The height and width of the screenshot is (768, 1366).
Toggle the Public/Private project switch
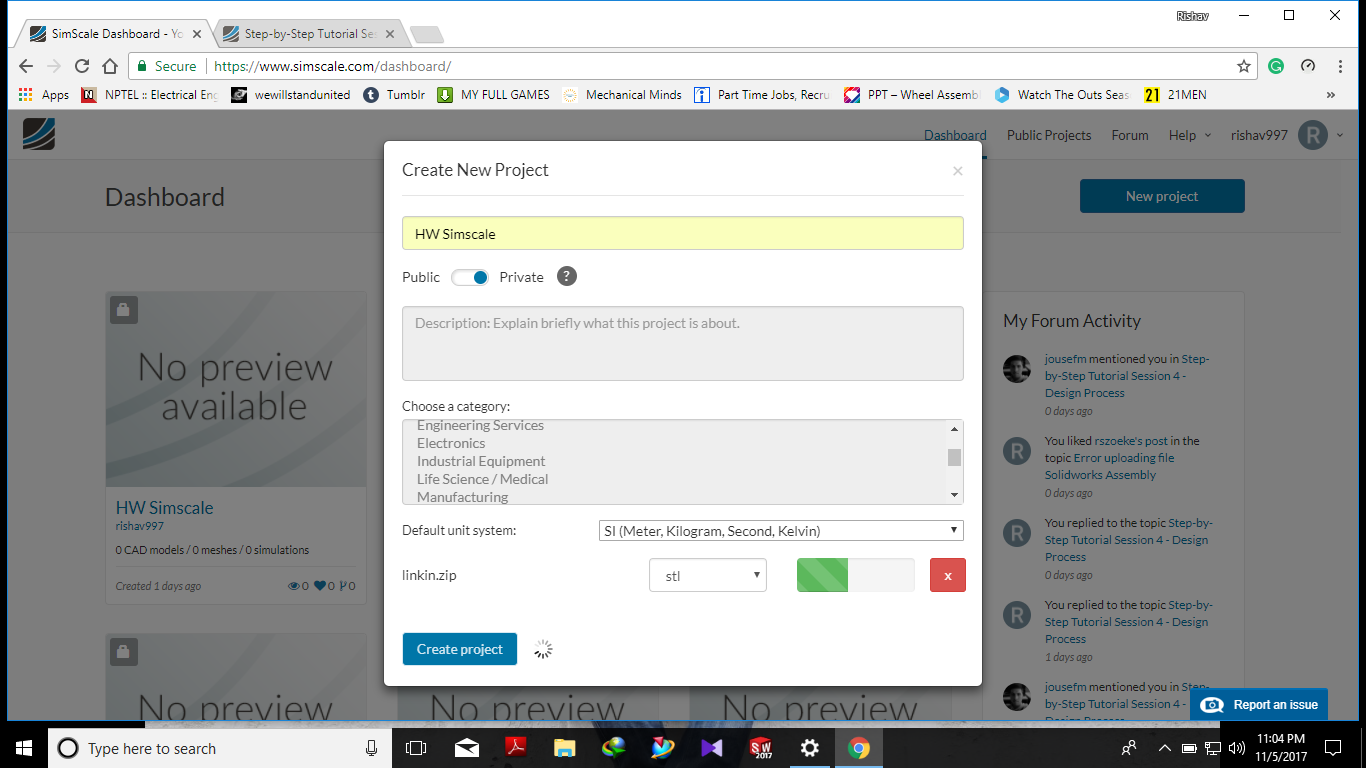pos(470,277)
